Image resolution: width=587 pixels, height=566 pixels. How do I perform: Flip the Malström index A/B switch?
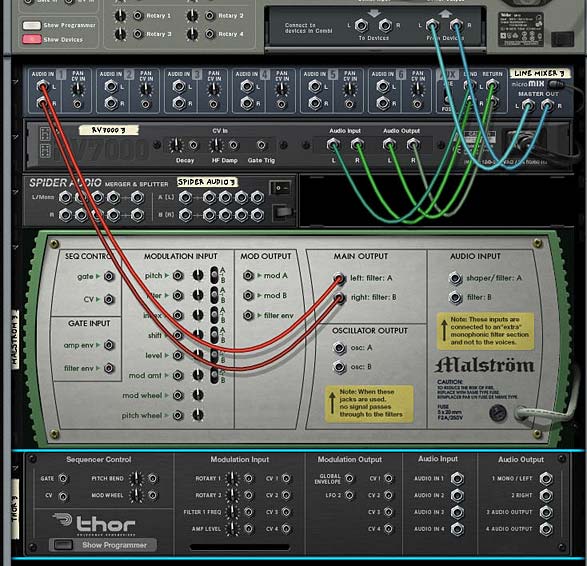pyautogui.click(x=215, y=315)
